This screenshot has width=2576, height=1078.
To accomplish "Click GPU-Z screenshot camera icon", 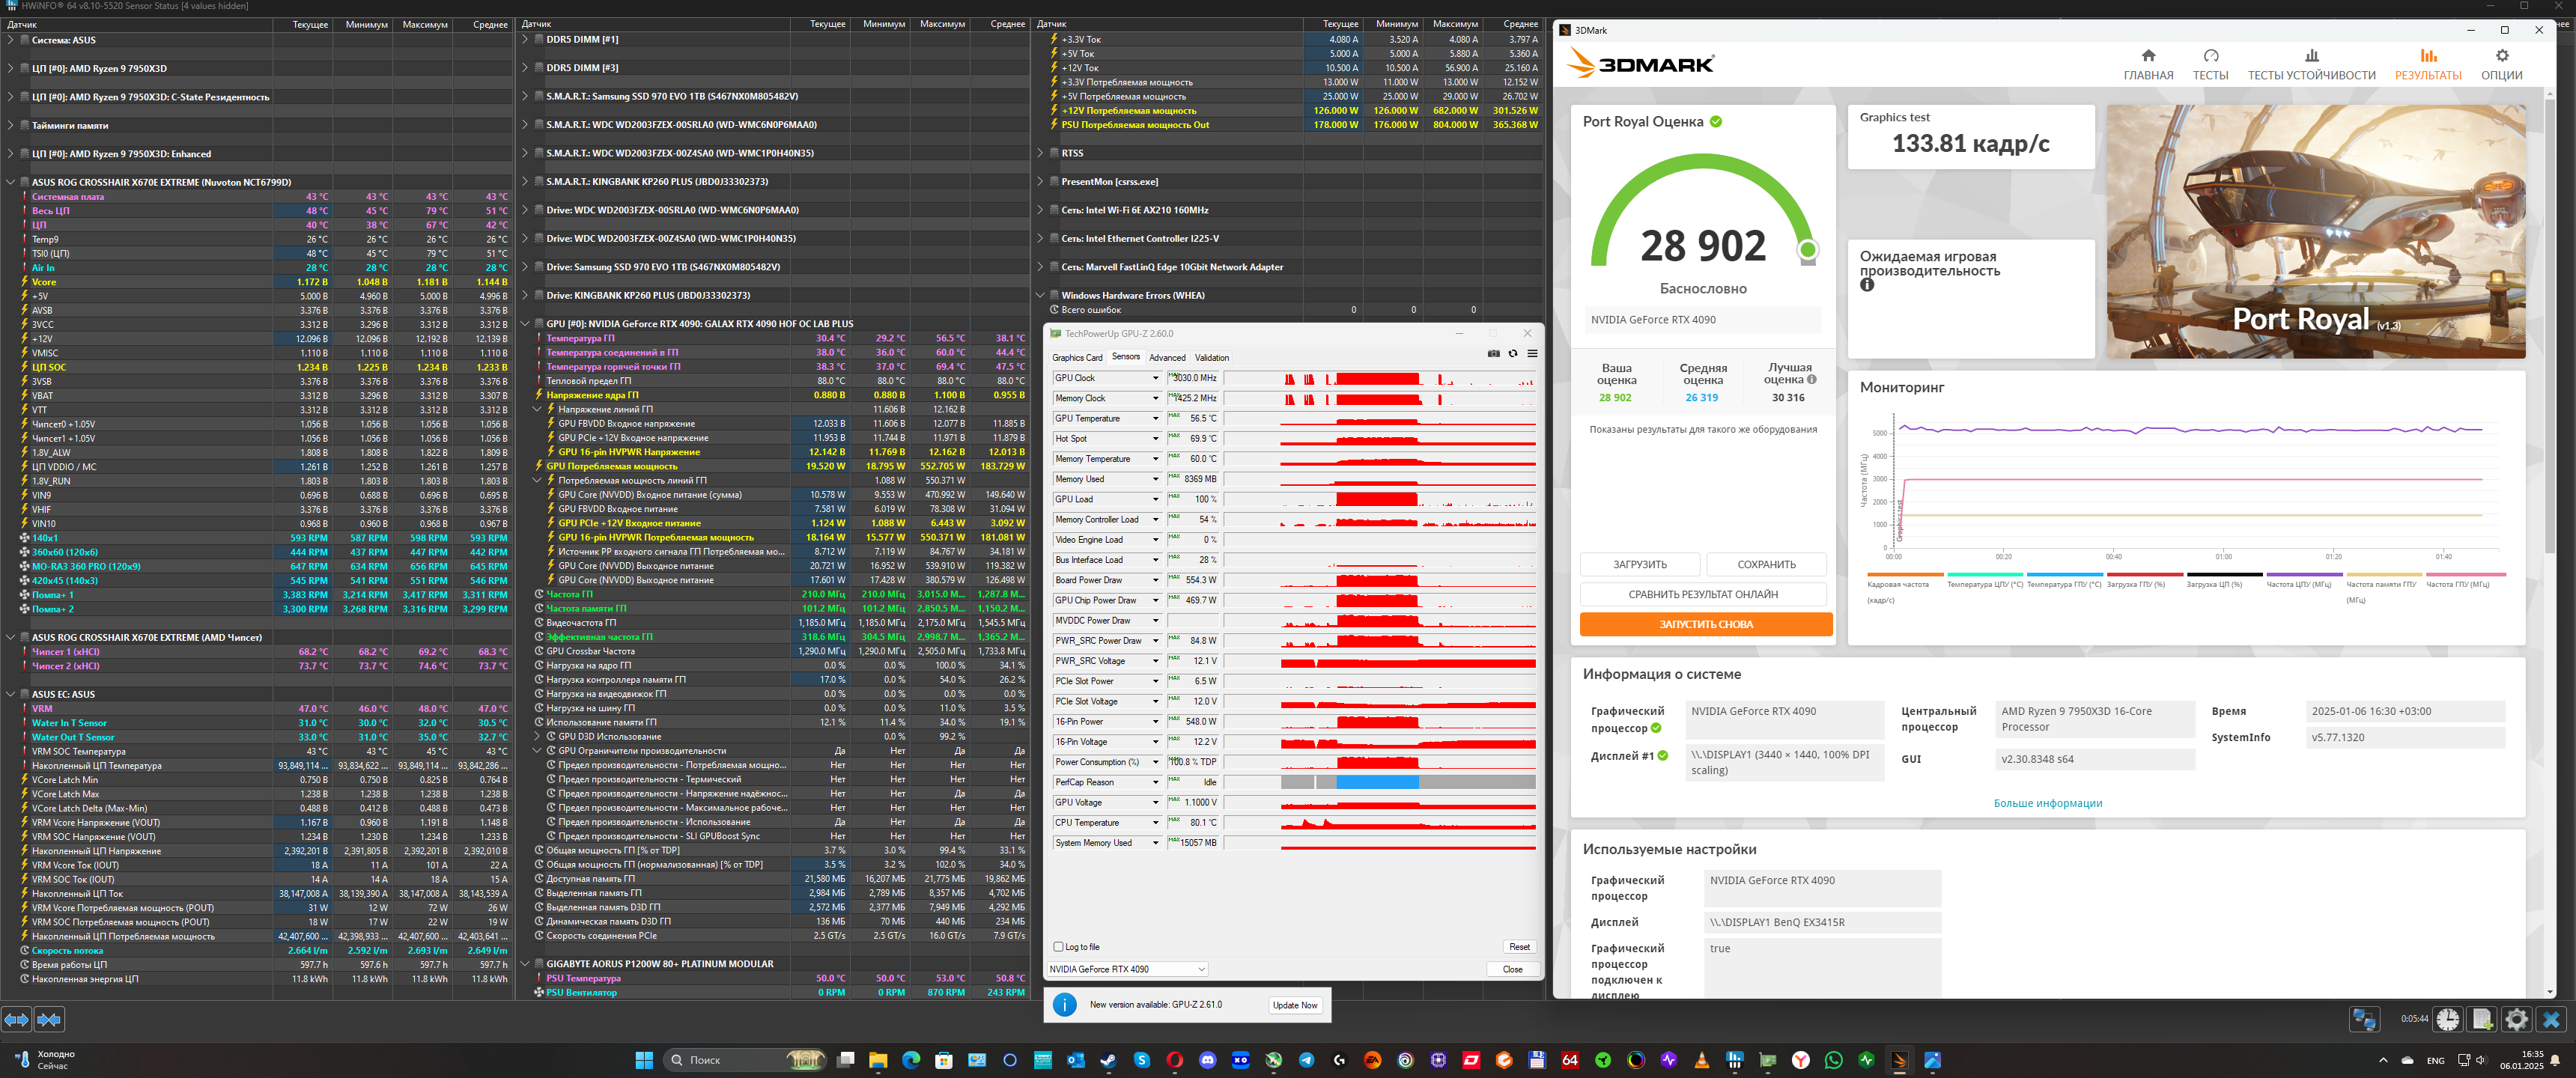I will 1493,353.
